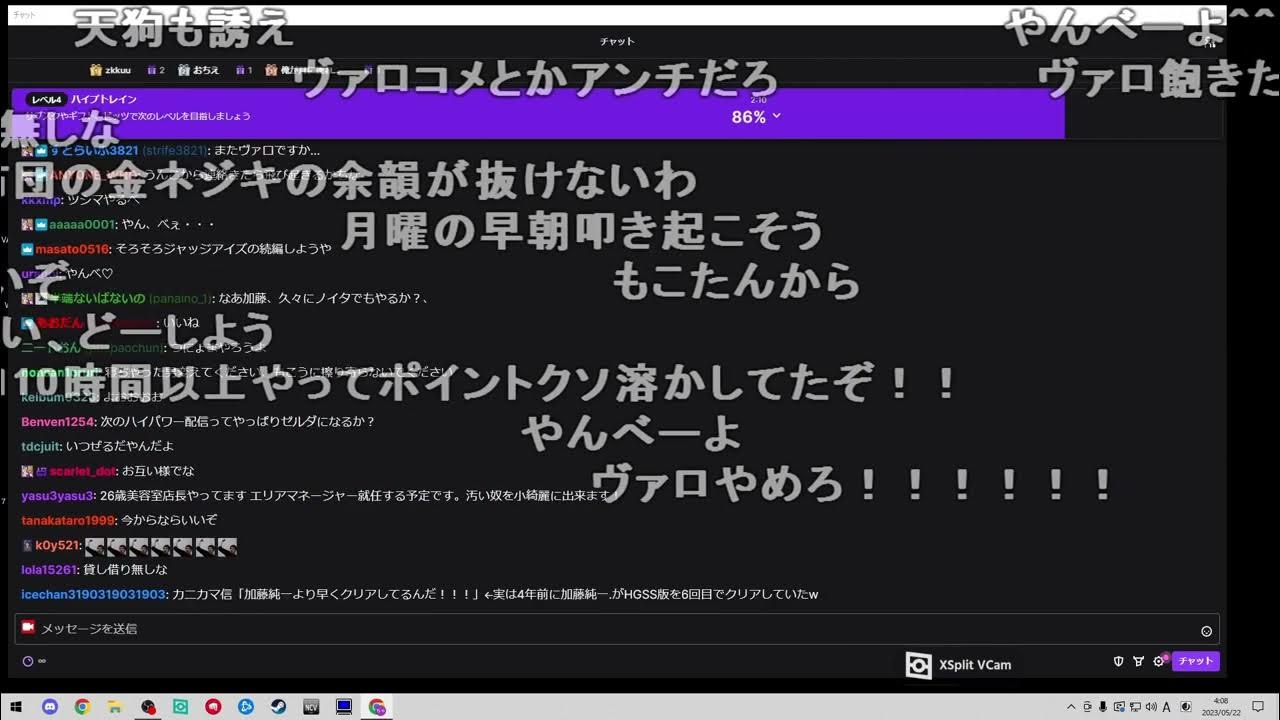Open zkkuu top gifter entry
This screenshot has width=1280, height=720.
pyautogui.click(x=110, y=70)
